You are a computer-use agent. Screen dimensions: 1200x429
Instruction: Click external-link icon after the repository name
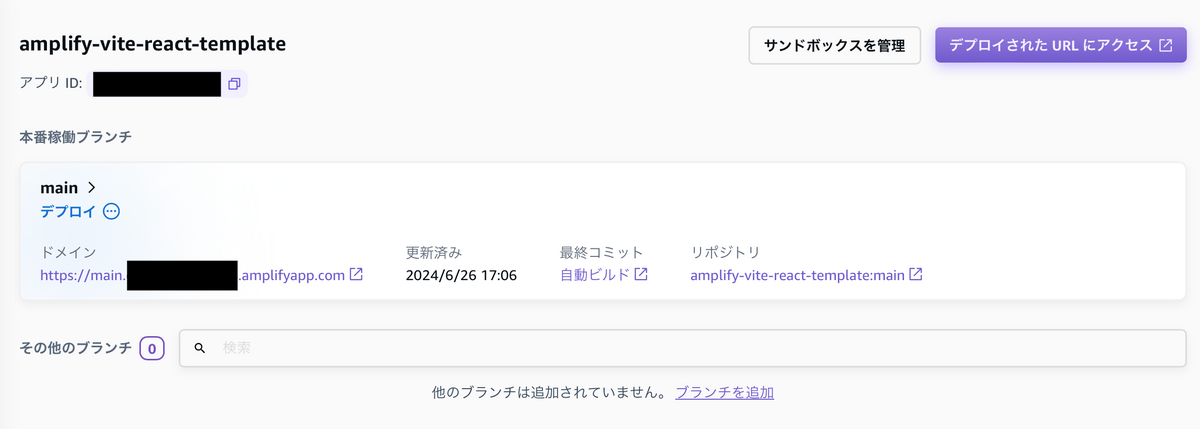point(915,274)
